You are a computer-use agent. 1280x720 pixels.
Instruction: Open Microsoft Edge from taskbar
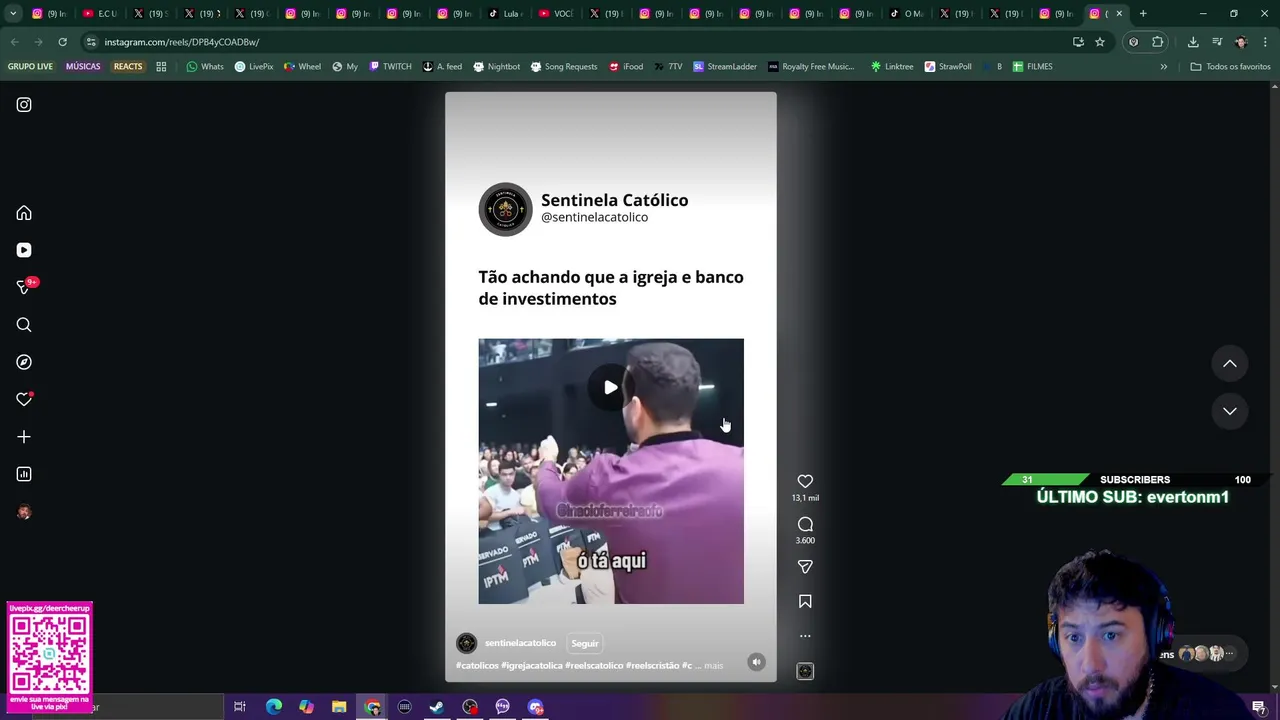coord(273,707)
